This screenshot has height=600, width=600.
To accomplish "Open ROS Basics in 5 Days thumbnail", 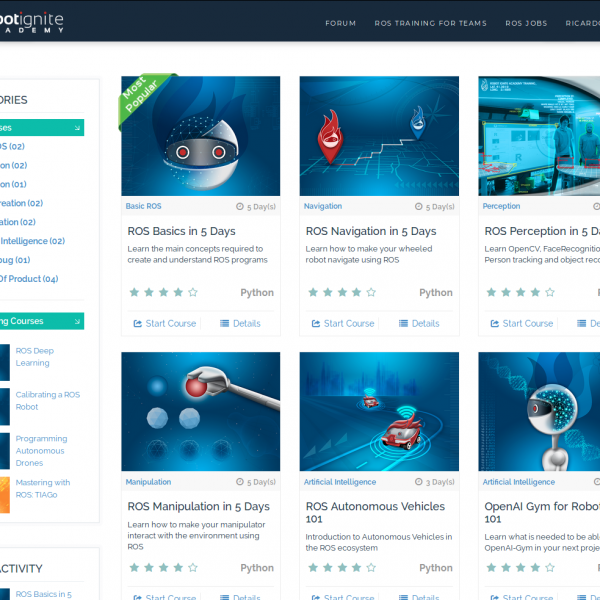I will (201, 136).
